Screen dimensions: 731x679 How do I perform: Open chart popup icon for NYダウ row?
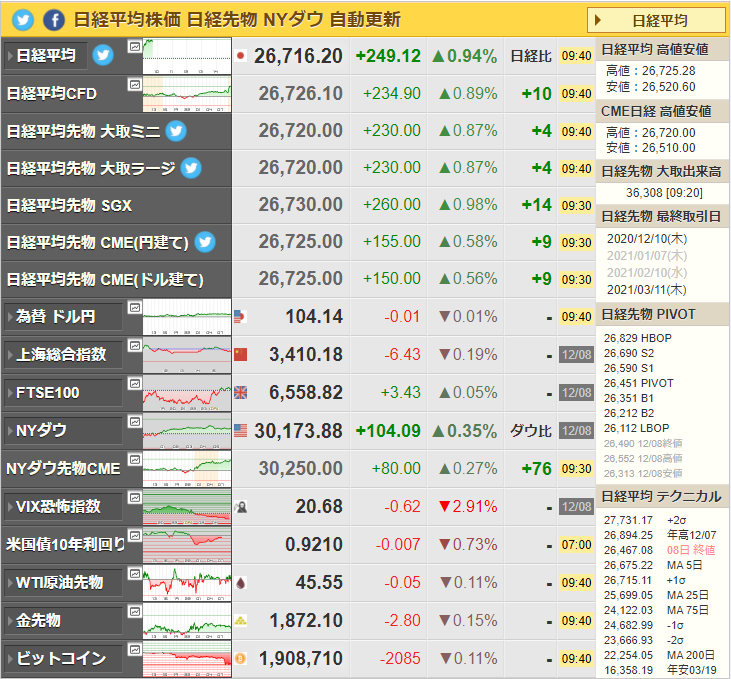click(135, 422)
